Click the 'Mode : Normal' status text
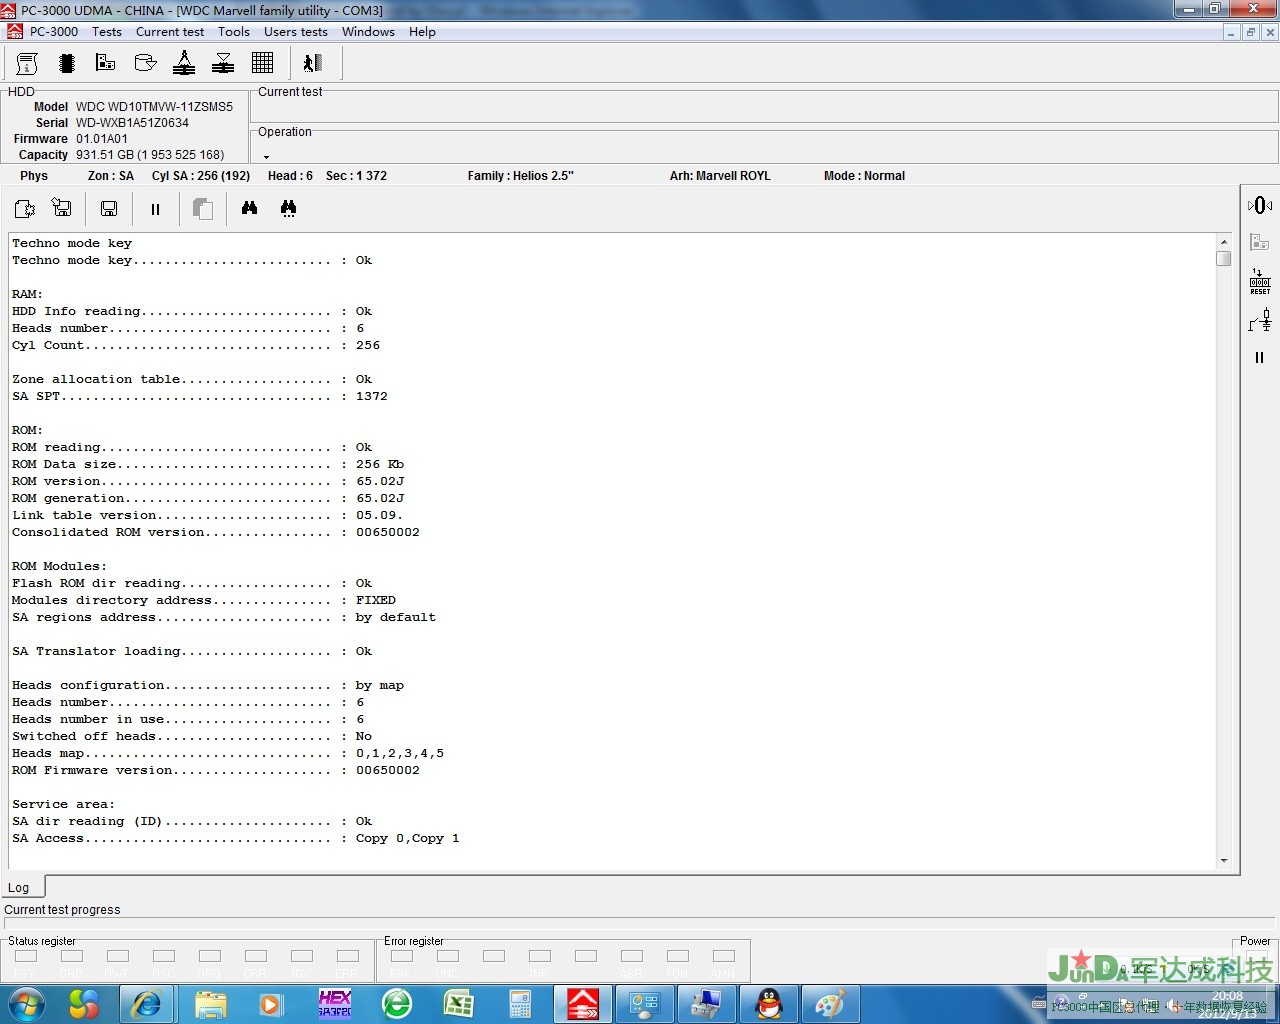Viewport: 1280px width, 1024px height. [x=864, y=176]
